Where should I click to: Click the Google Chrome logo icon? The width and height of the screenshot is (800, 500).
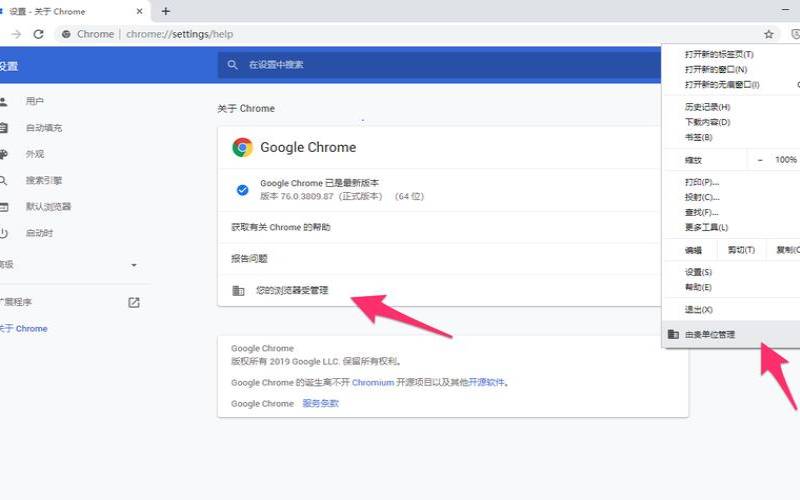242,147
